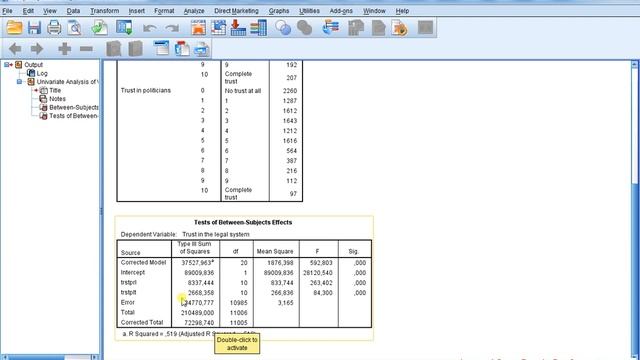Click the Export output icon

[99, 28]
